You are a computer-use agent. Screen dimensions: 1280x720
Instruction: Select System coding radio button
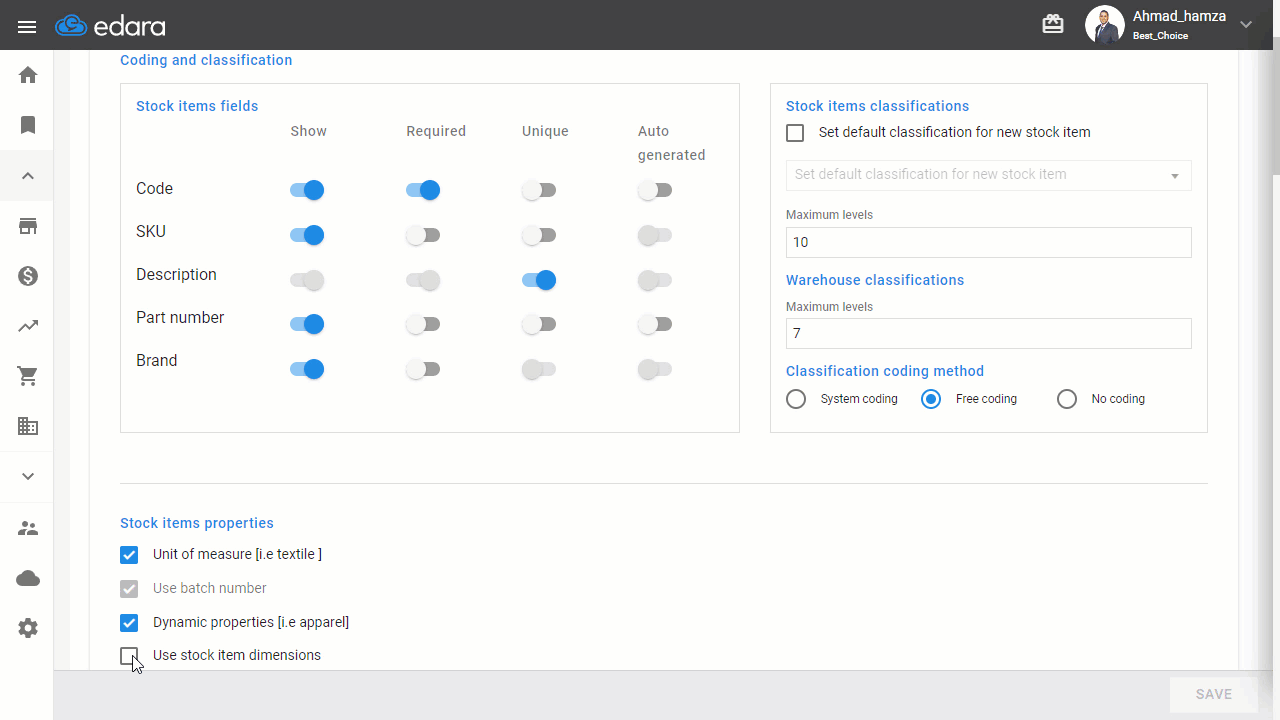(x=796, y=399)
